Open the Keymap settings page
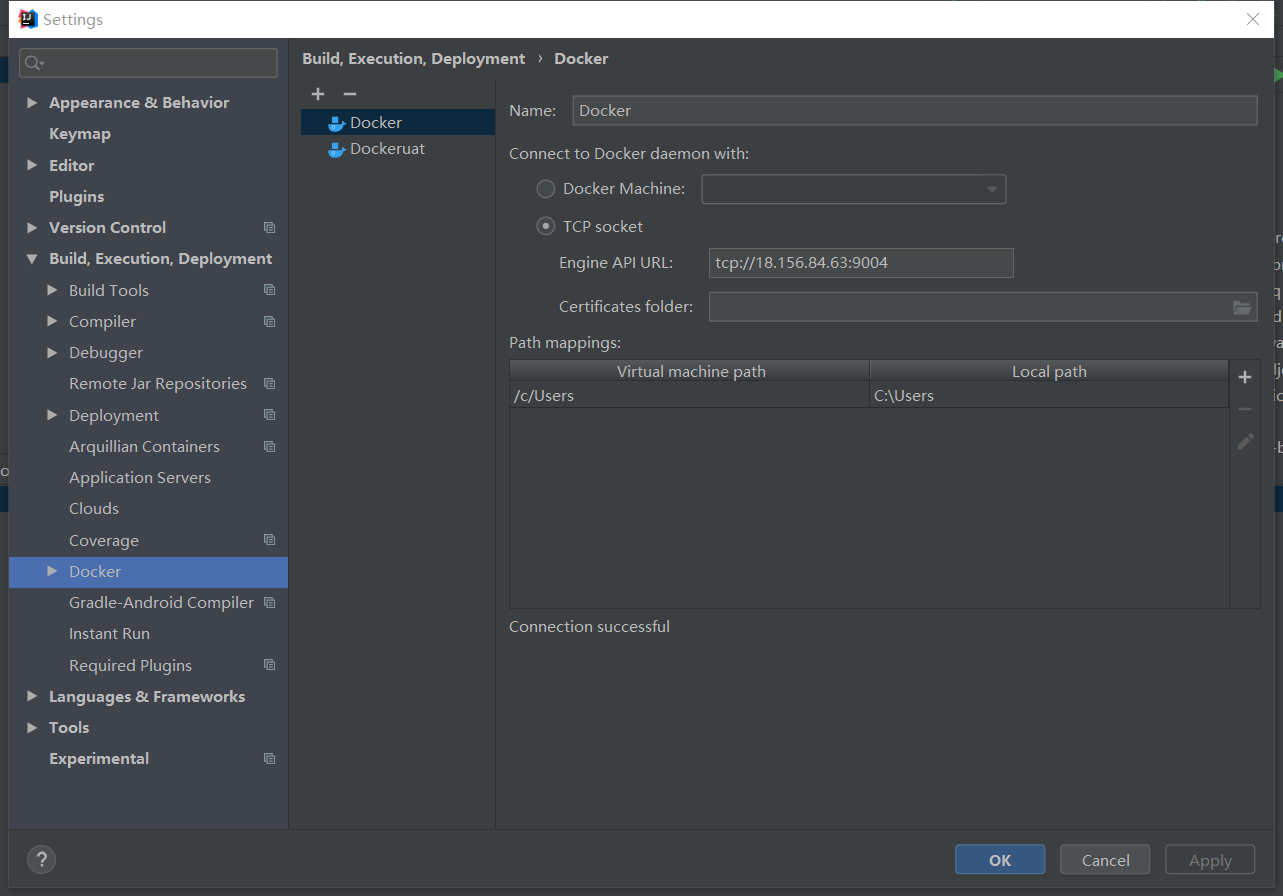The image size is (1283, 896). tap(80, 134)
